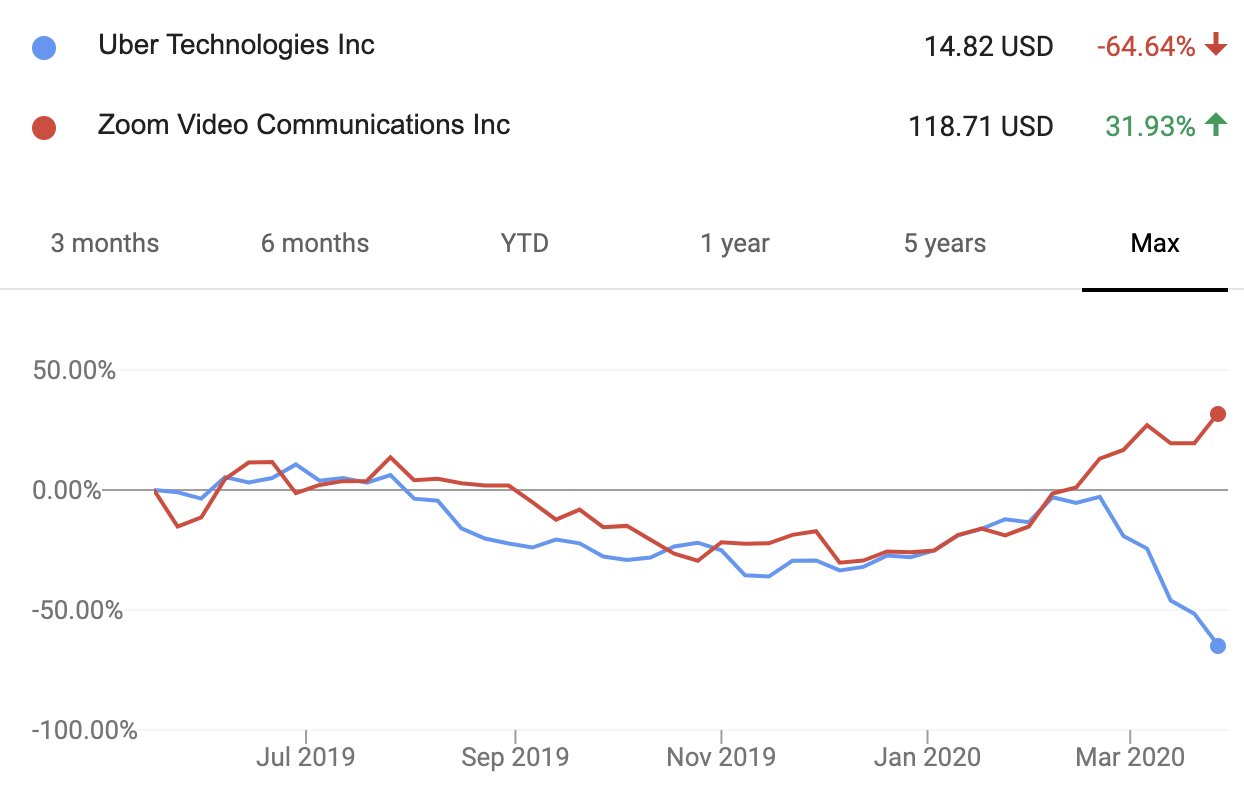Viewport: 1244px width, 800px height.
Task: Click the Mar 2020 axis label
Action: [1129, 757]
